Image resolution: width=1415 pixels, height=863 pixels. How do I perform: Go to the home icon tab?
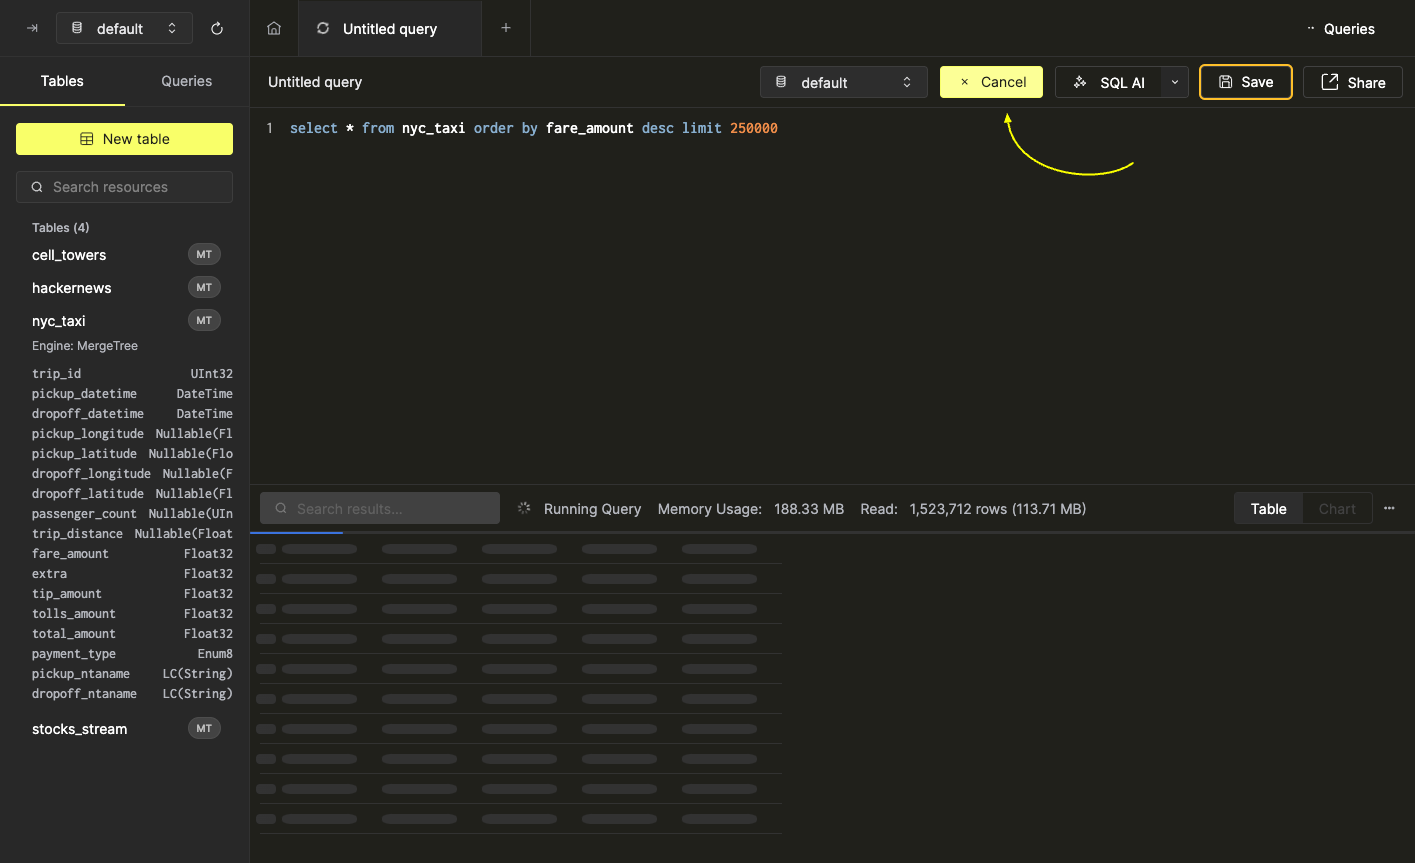[x=274, y=29]
